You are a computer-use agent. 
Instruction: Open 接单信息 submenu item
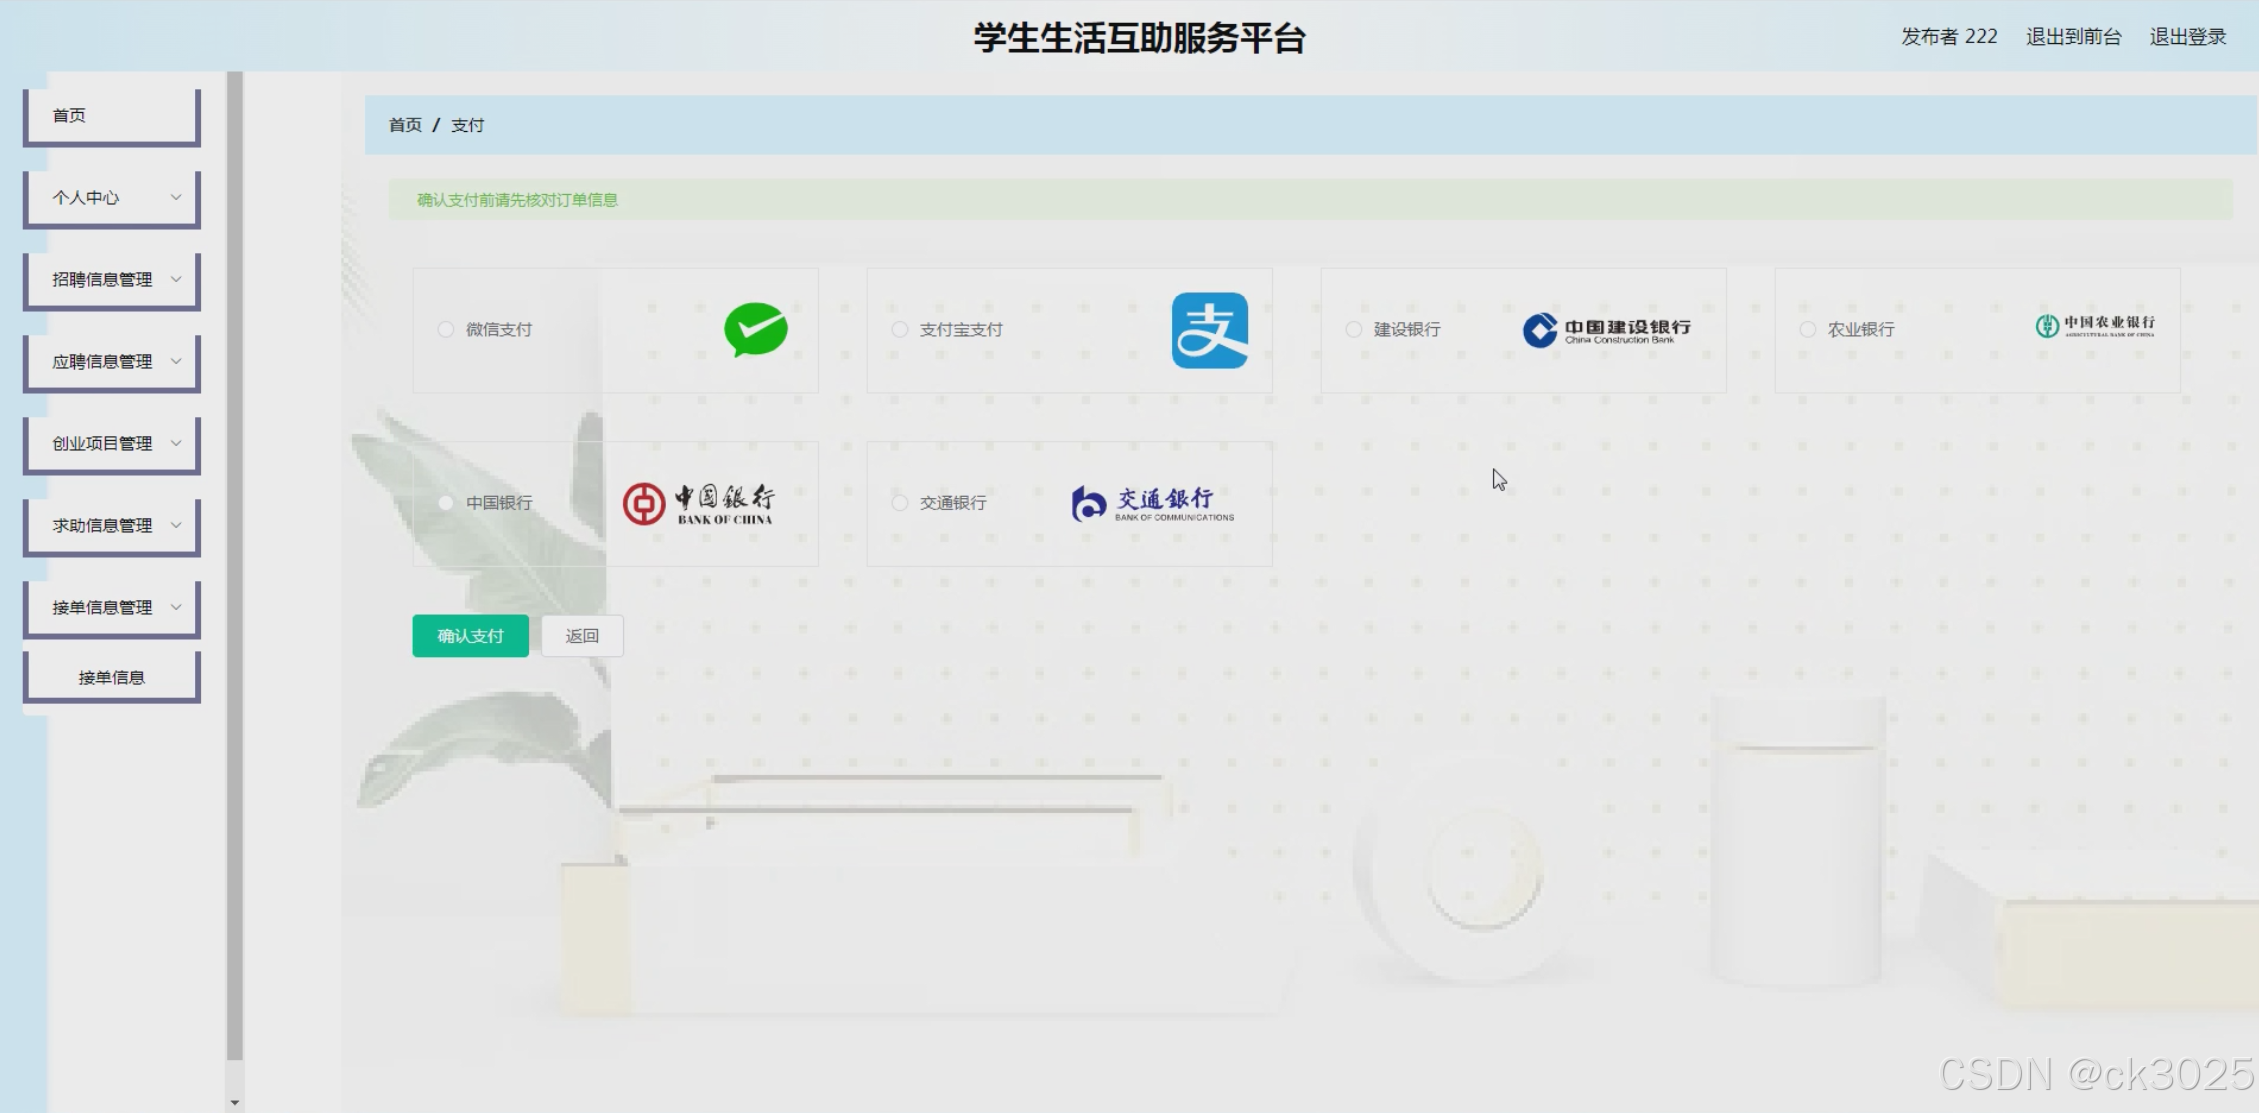point(111,677)
